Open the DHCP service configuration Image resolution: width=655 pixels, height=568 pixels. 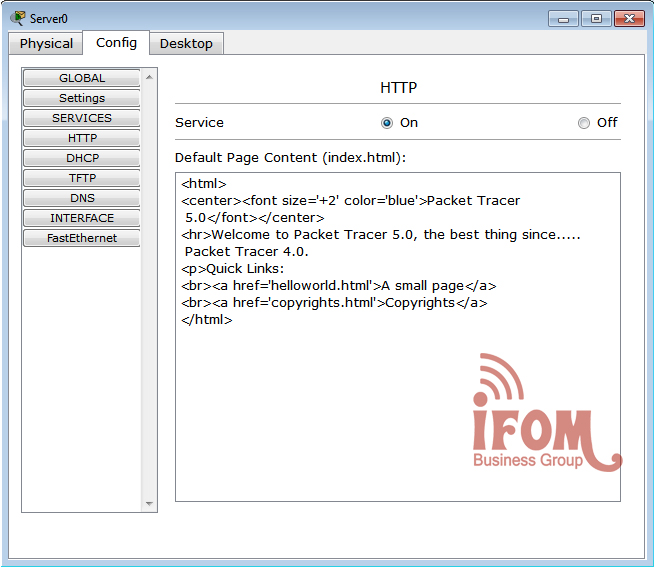82,158
